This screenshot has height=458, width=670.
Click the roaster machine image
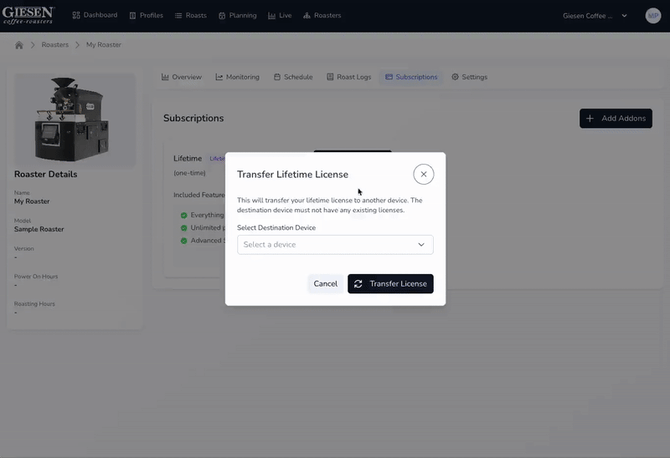pyautogui.click(x=75, y=118)
